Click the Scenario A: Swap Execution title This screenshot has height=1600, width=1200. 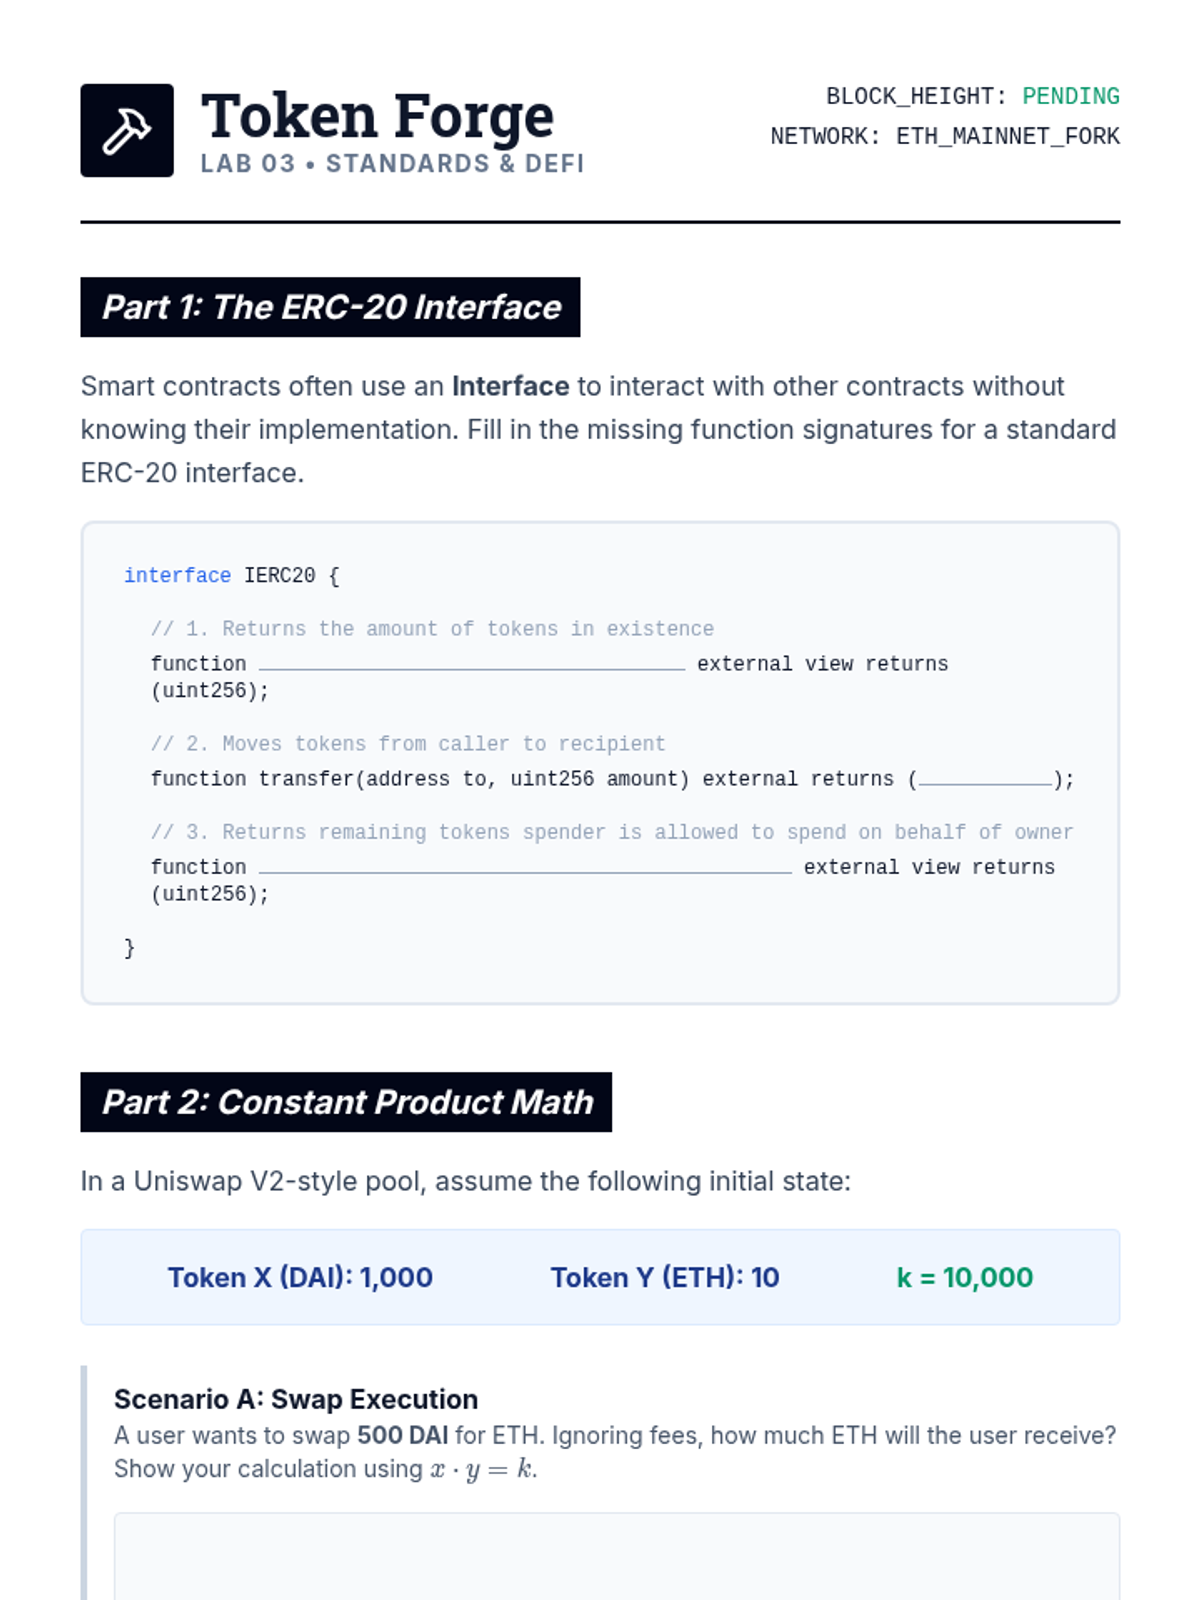tap(296, 1399)
